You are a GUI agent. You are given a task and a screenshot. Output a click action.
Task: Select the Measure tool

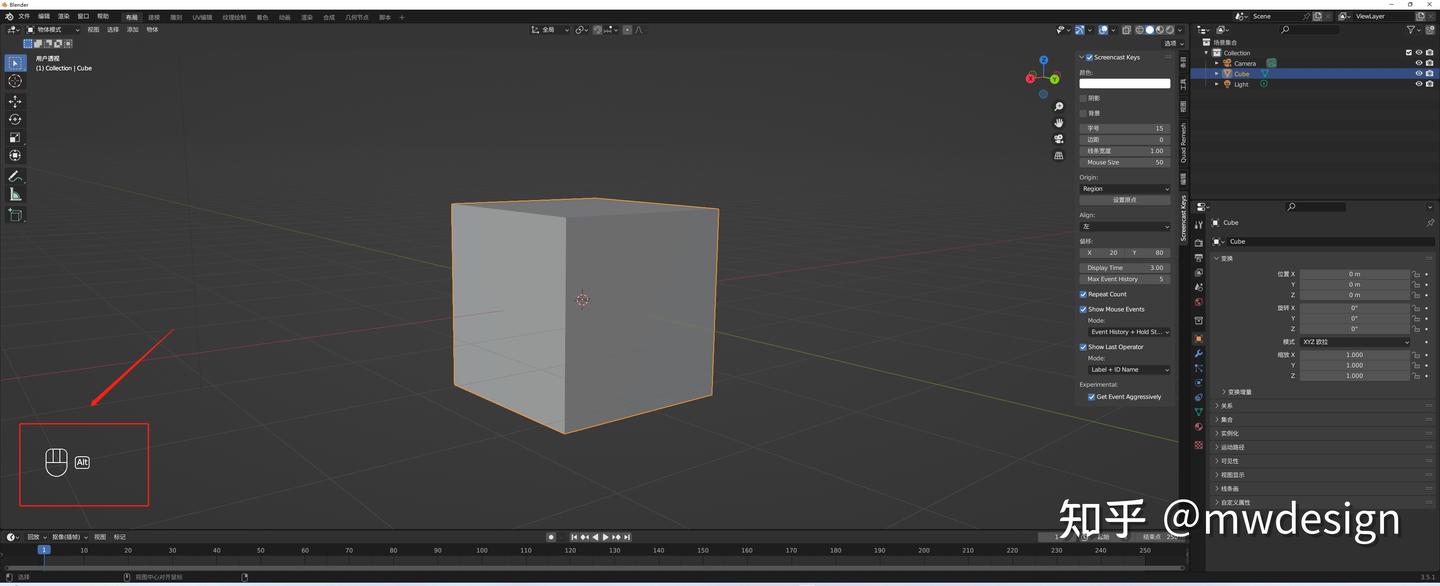15,194
